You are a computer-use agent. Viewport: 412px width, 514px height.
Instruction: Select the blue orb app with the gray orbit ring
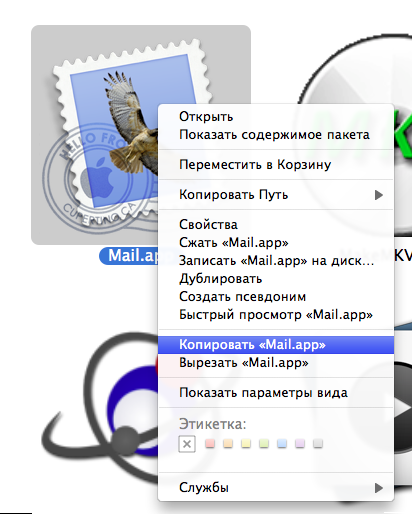click(100, 407)
